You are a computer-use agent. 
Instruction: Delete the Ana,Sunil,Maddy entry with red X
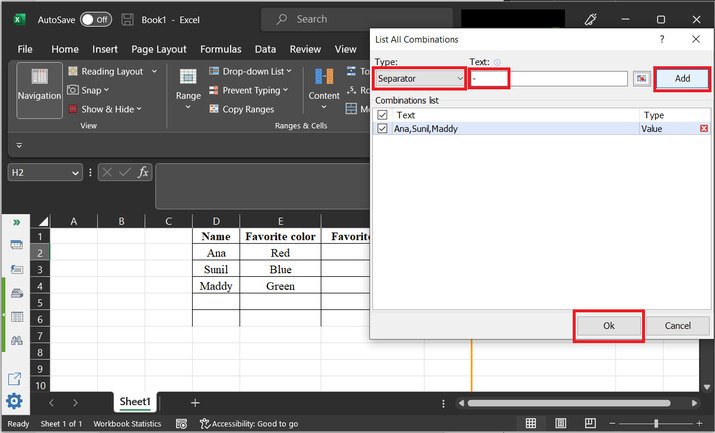(704, 129)
